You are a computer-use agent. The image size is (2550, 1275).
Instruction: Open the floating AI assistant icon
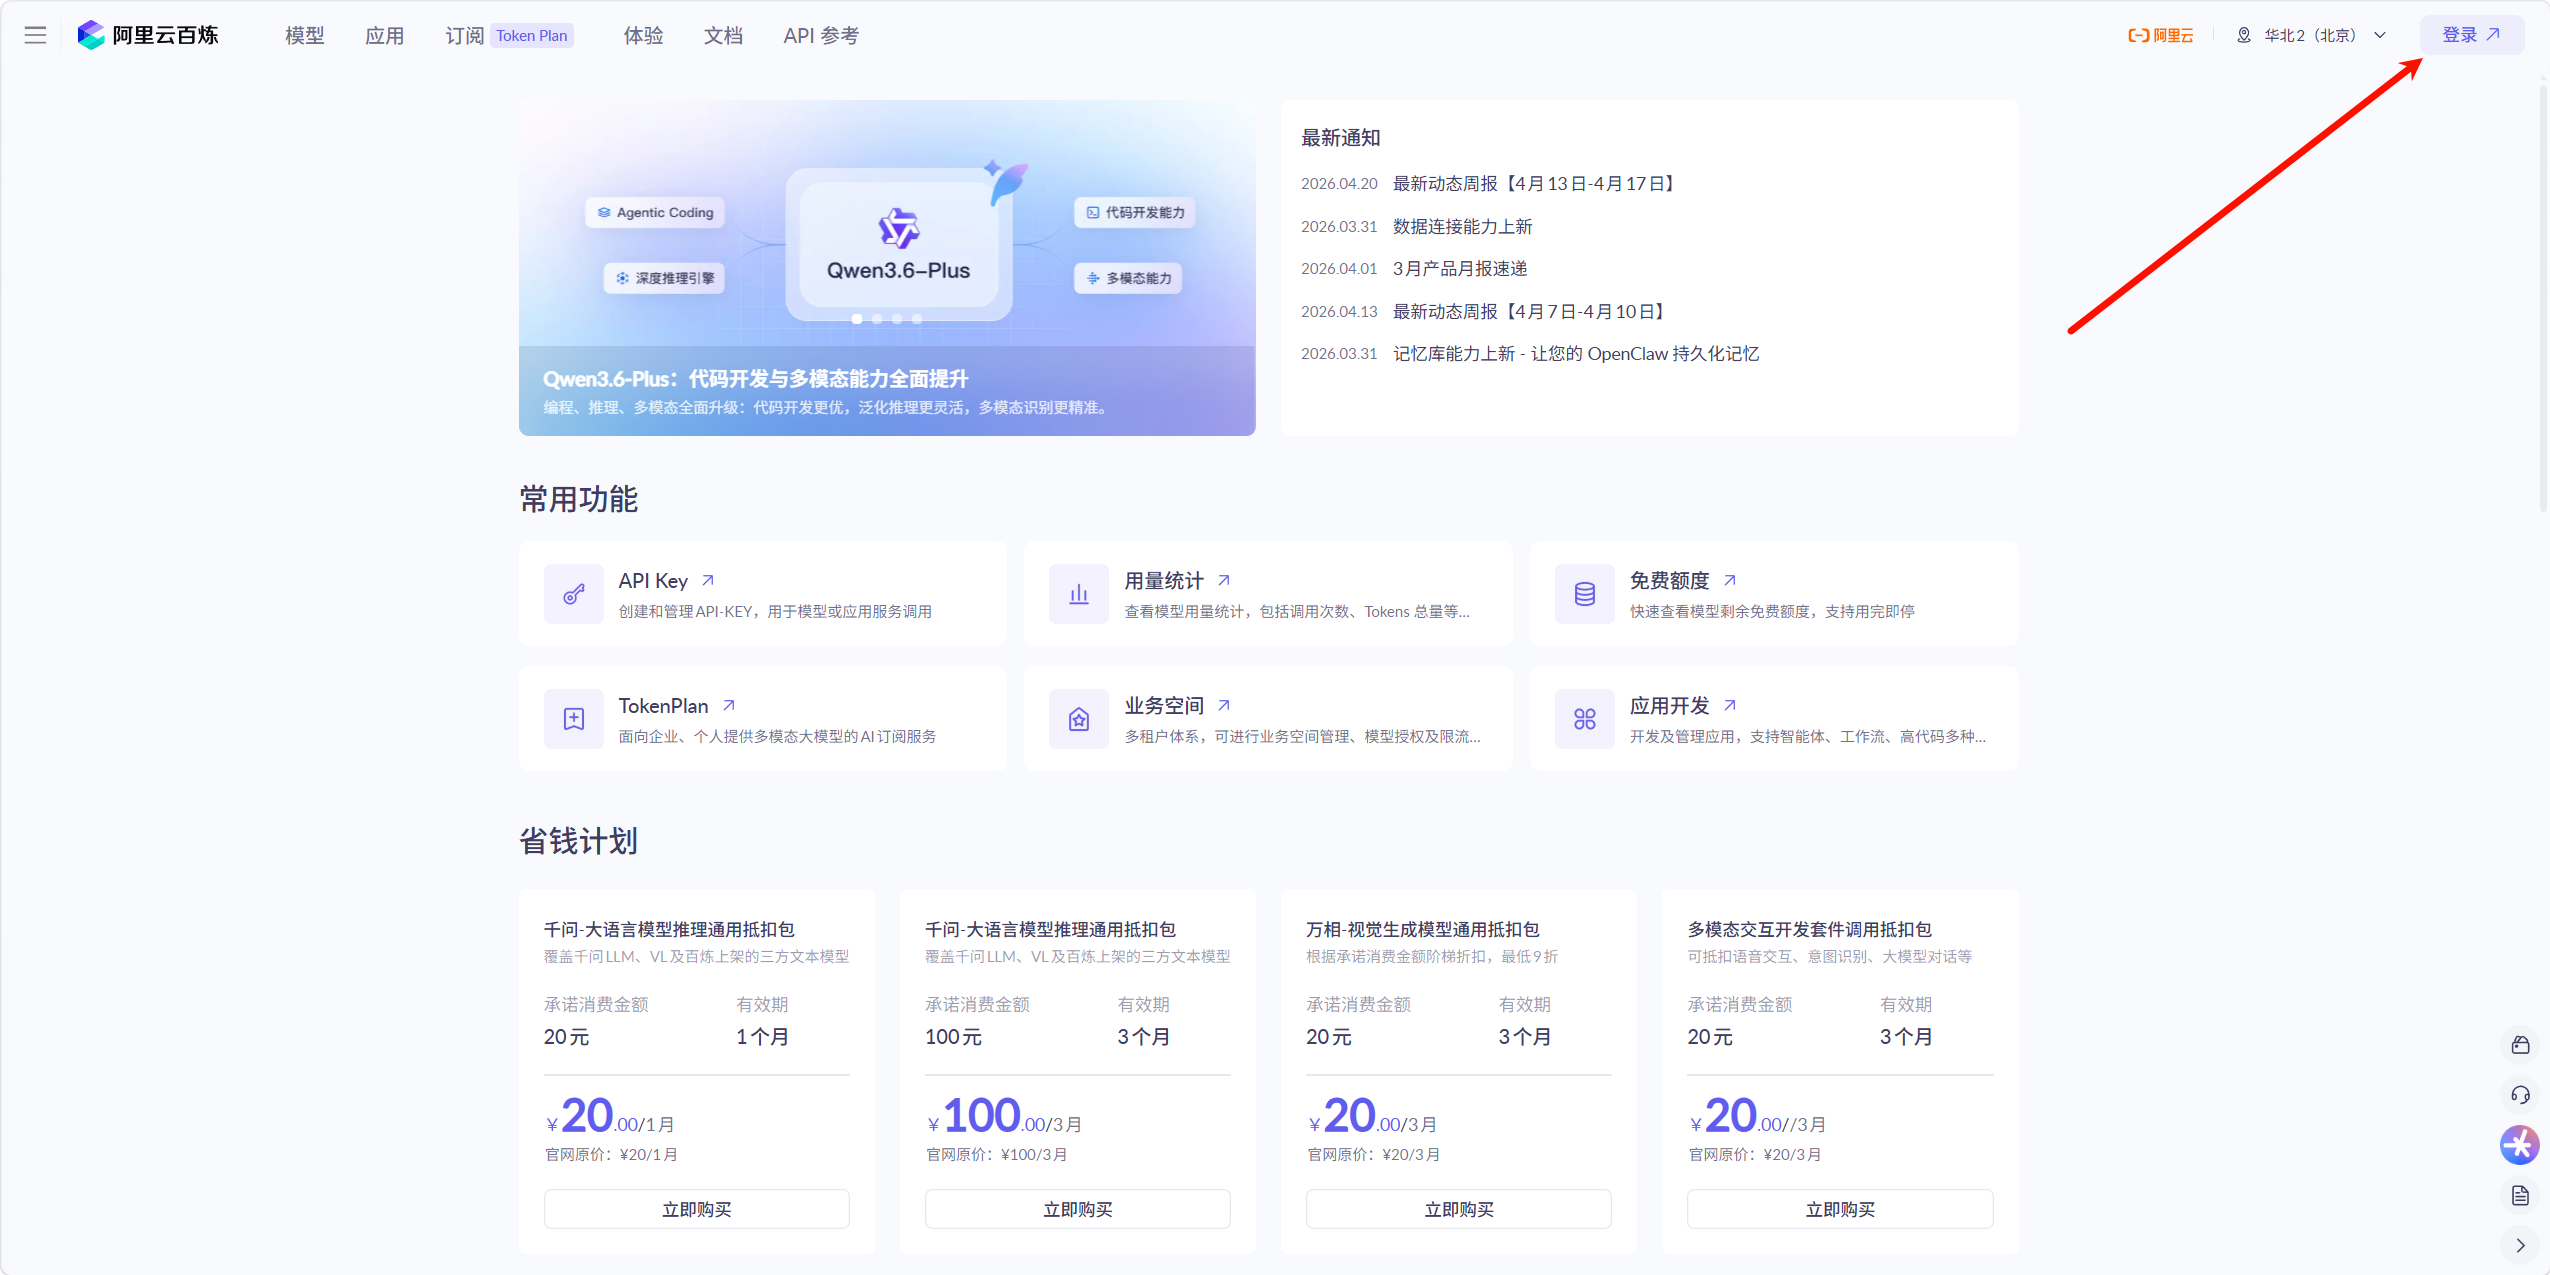click(2520, 1145)
